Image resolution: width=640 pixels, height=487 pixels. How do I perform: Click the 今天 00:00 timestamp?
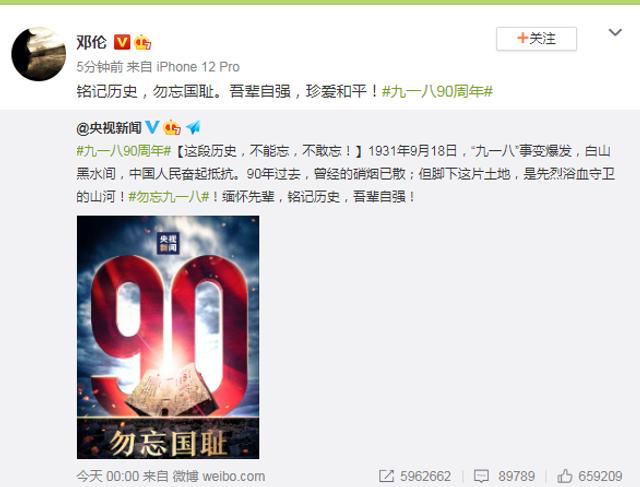[108, 476]
